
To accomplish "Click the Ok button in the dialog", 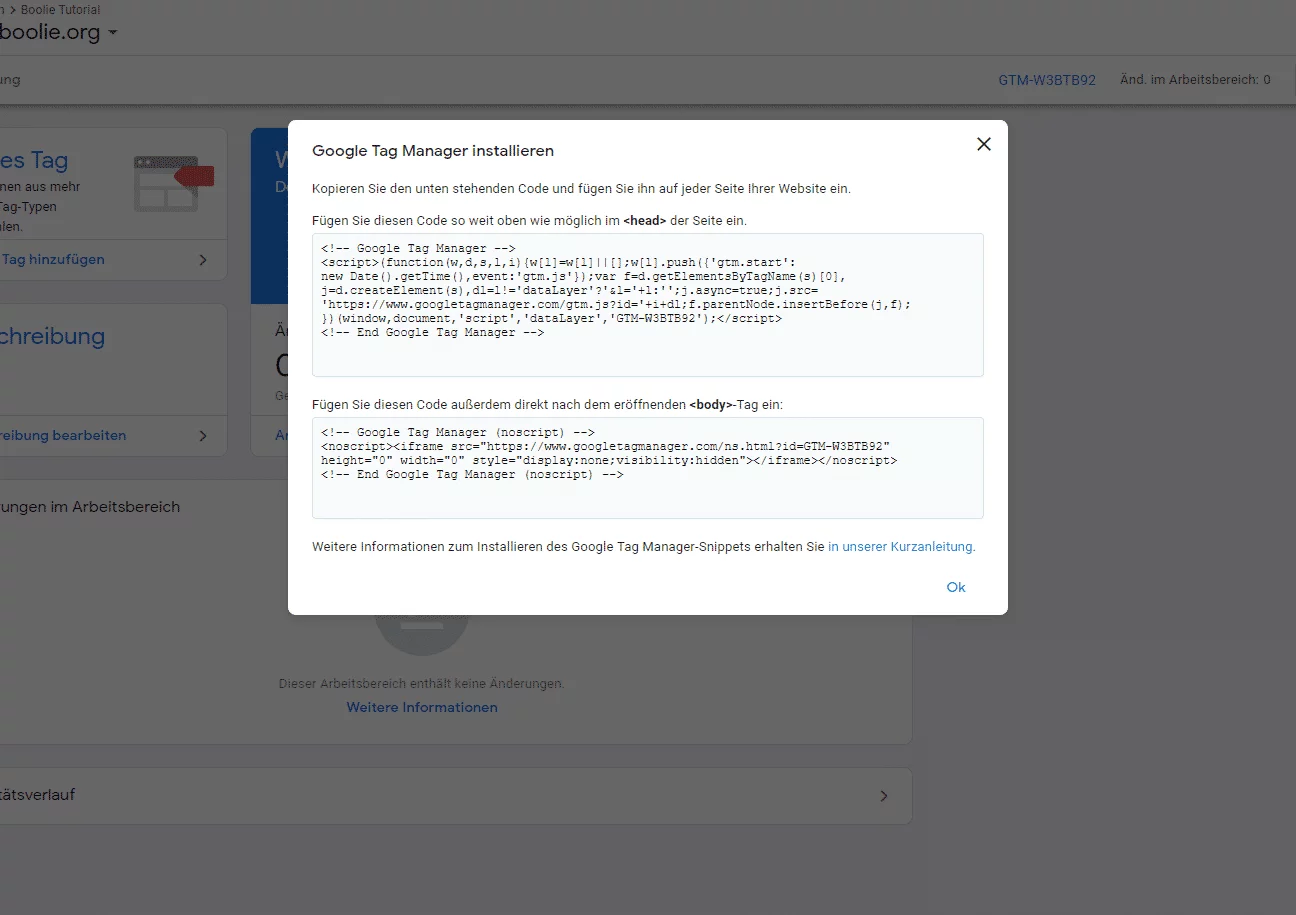I will 956,587.
